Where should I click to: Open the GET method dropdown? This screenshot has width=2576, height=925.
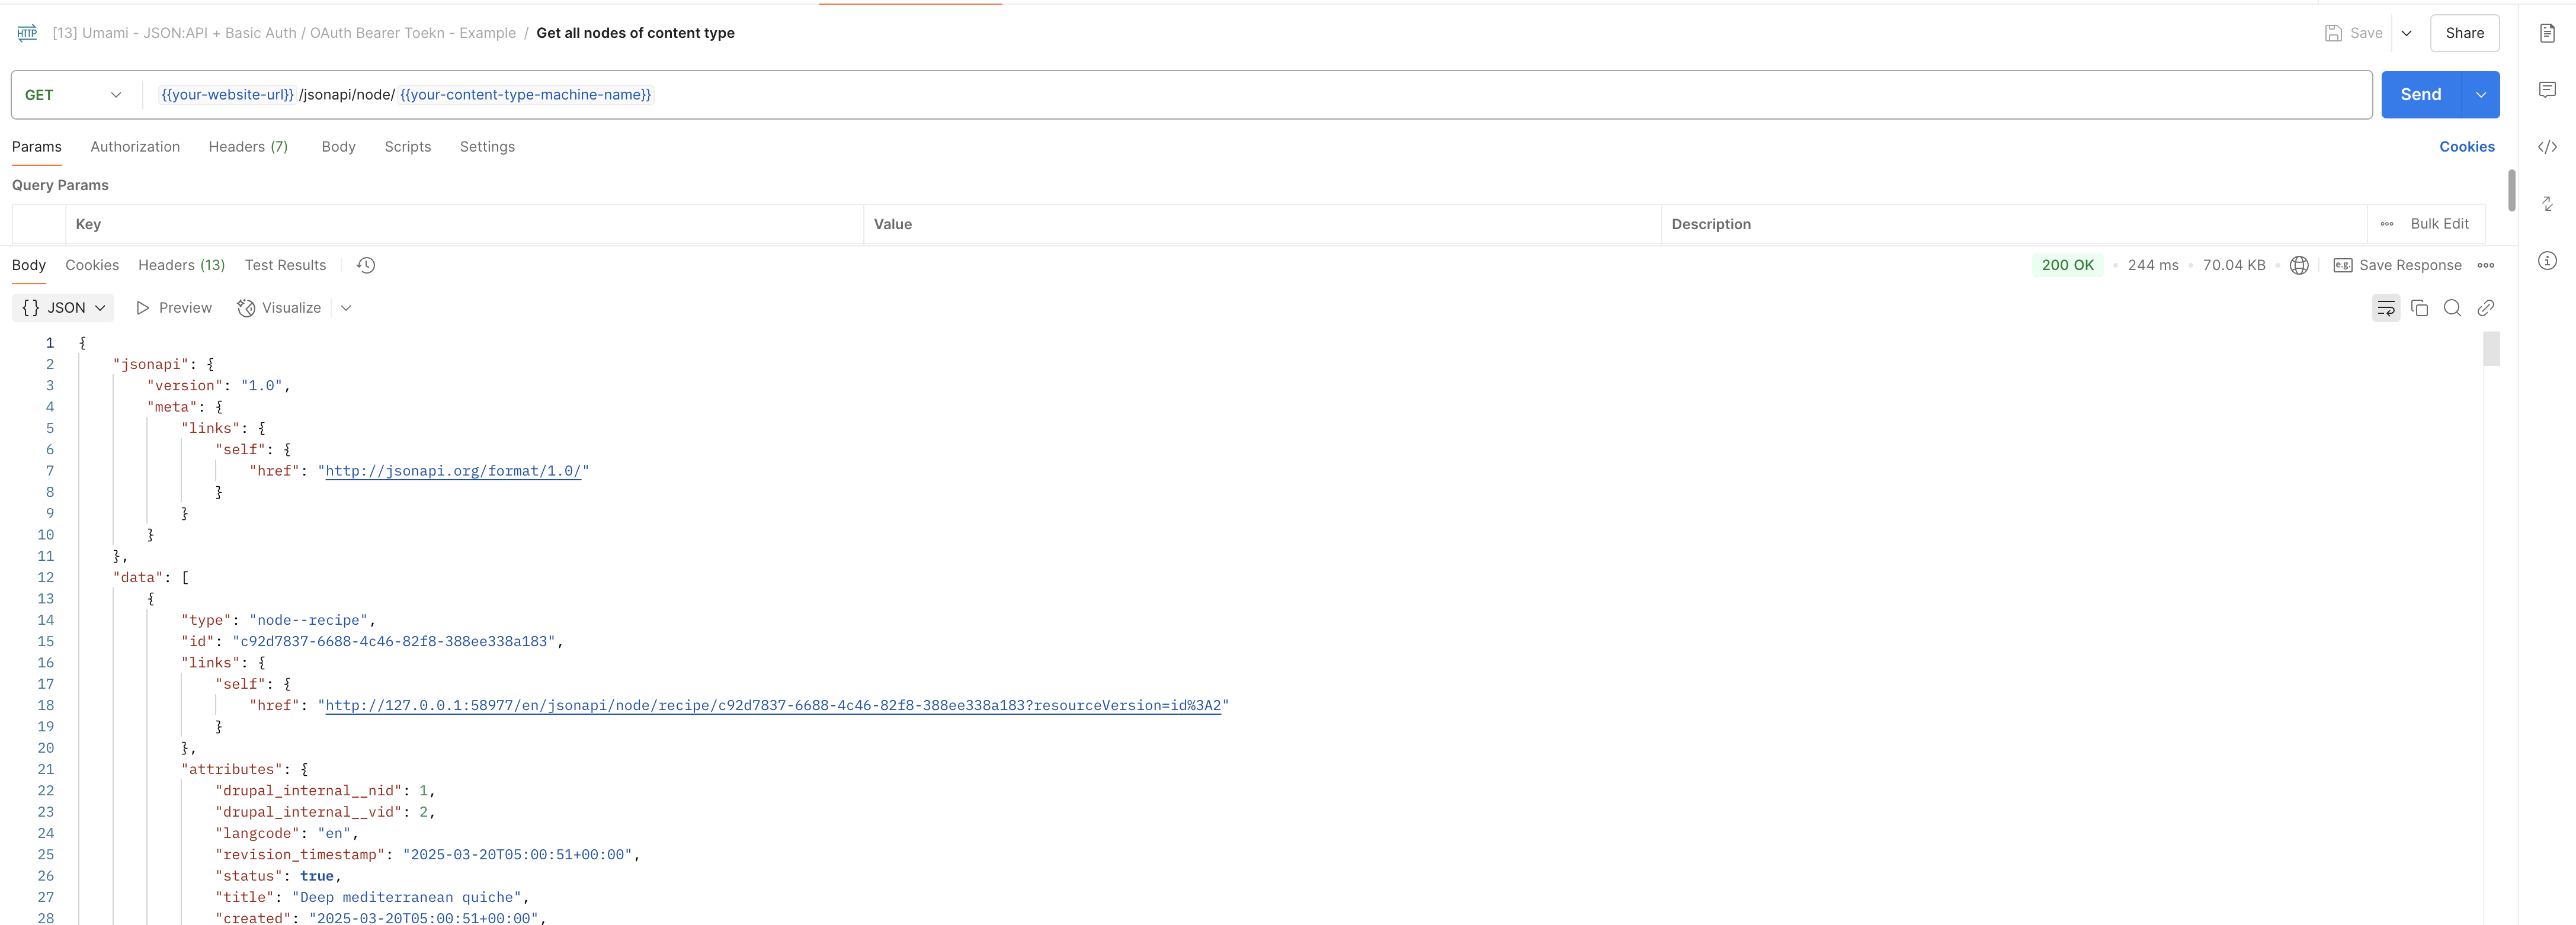point(73,95)
